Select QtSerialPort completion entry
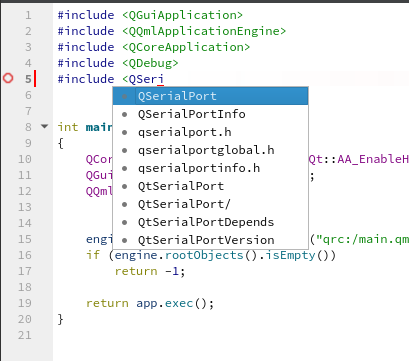Image resolution: width=409 pixels, height=361 pixels. 210,186
